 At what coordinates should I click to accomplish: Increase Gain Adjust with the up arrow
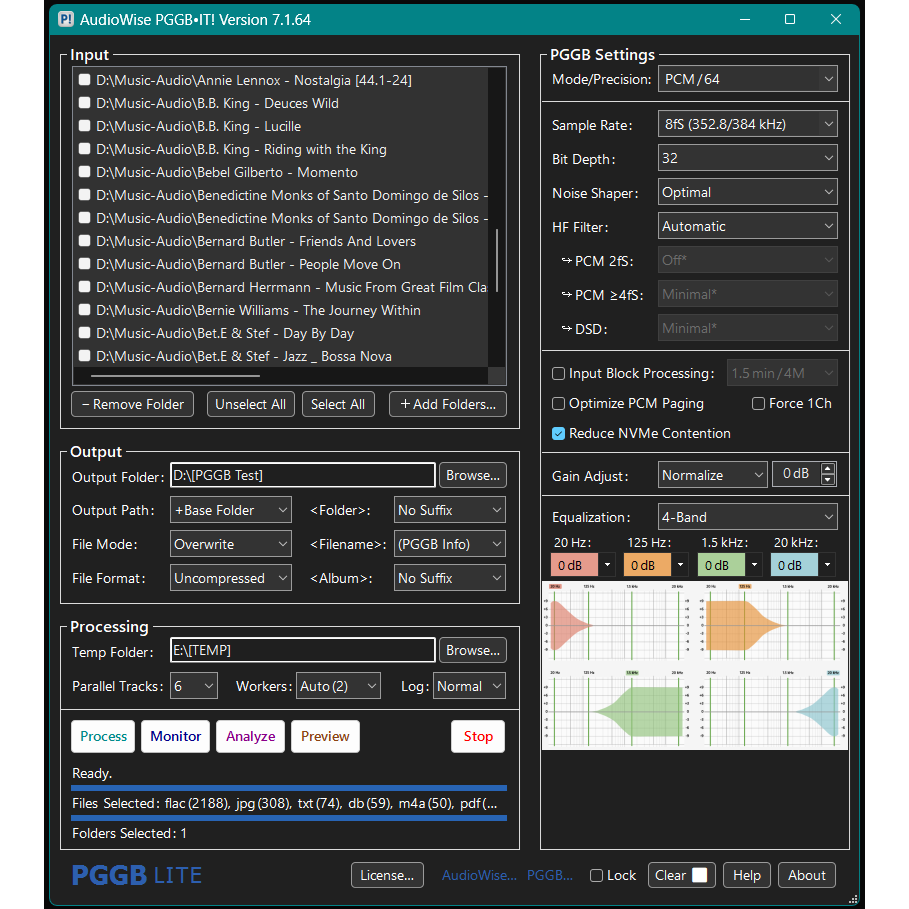[x=827, y=468]
